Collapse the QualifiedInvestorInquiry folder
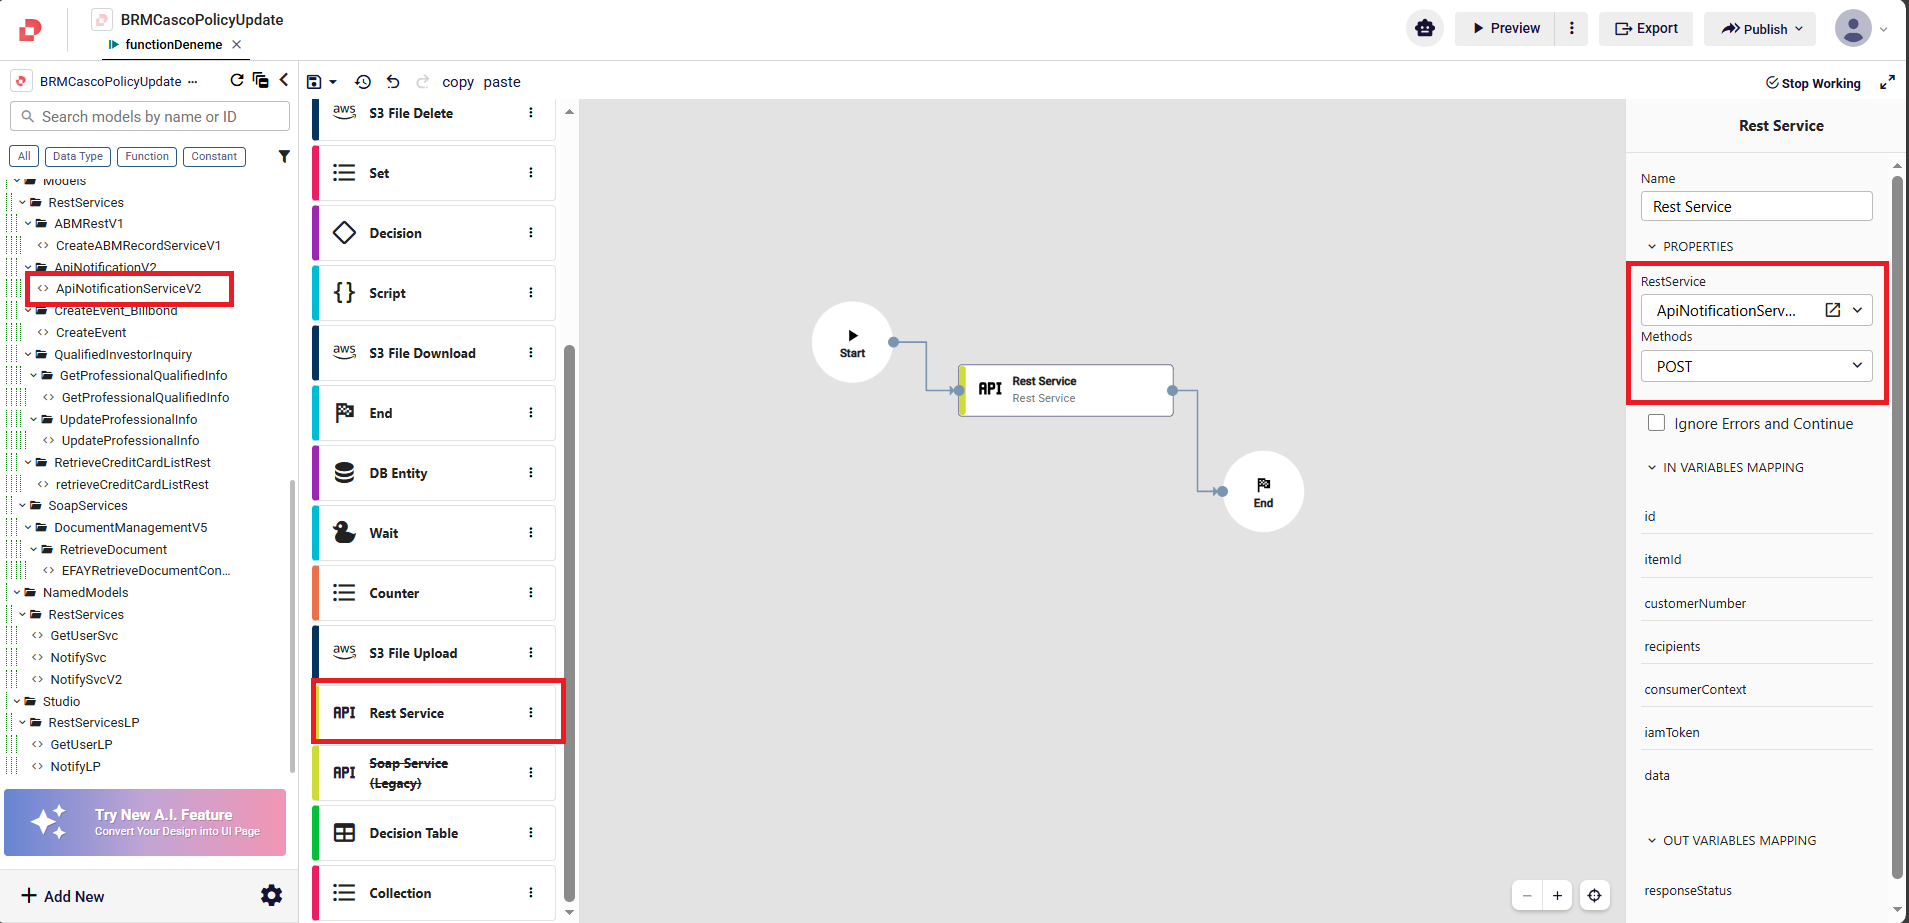Image resolution: width=1909 pixels, height=923 pixels. click(x=28, y=354)
